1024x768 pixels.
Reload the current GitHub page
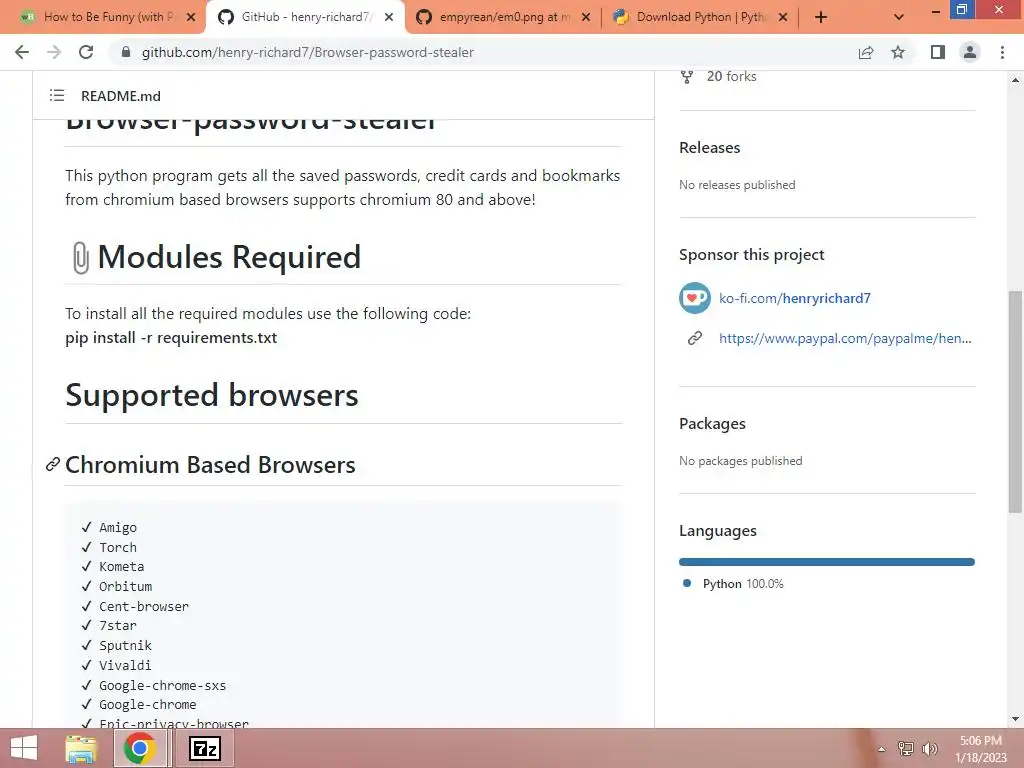point(86,52)
